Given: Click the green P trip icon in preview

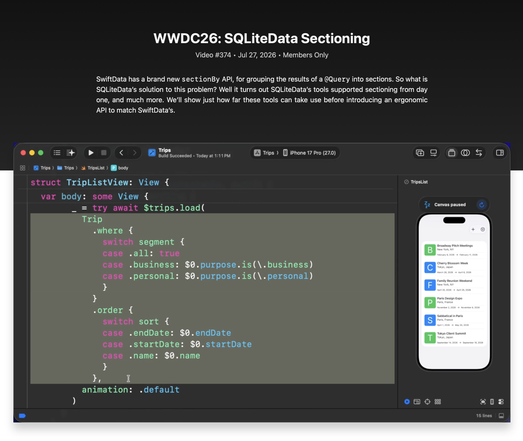Looking at the screenshot, I should click(x=430, y=303).
